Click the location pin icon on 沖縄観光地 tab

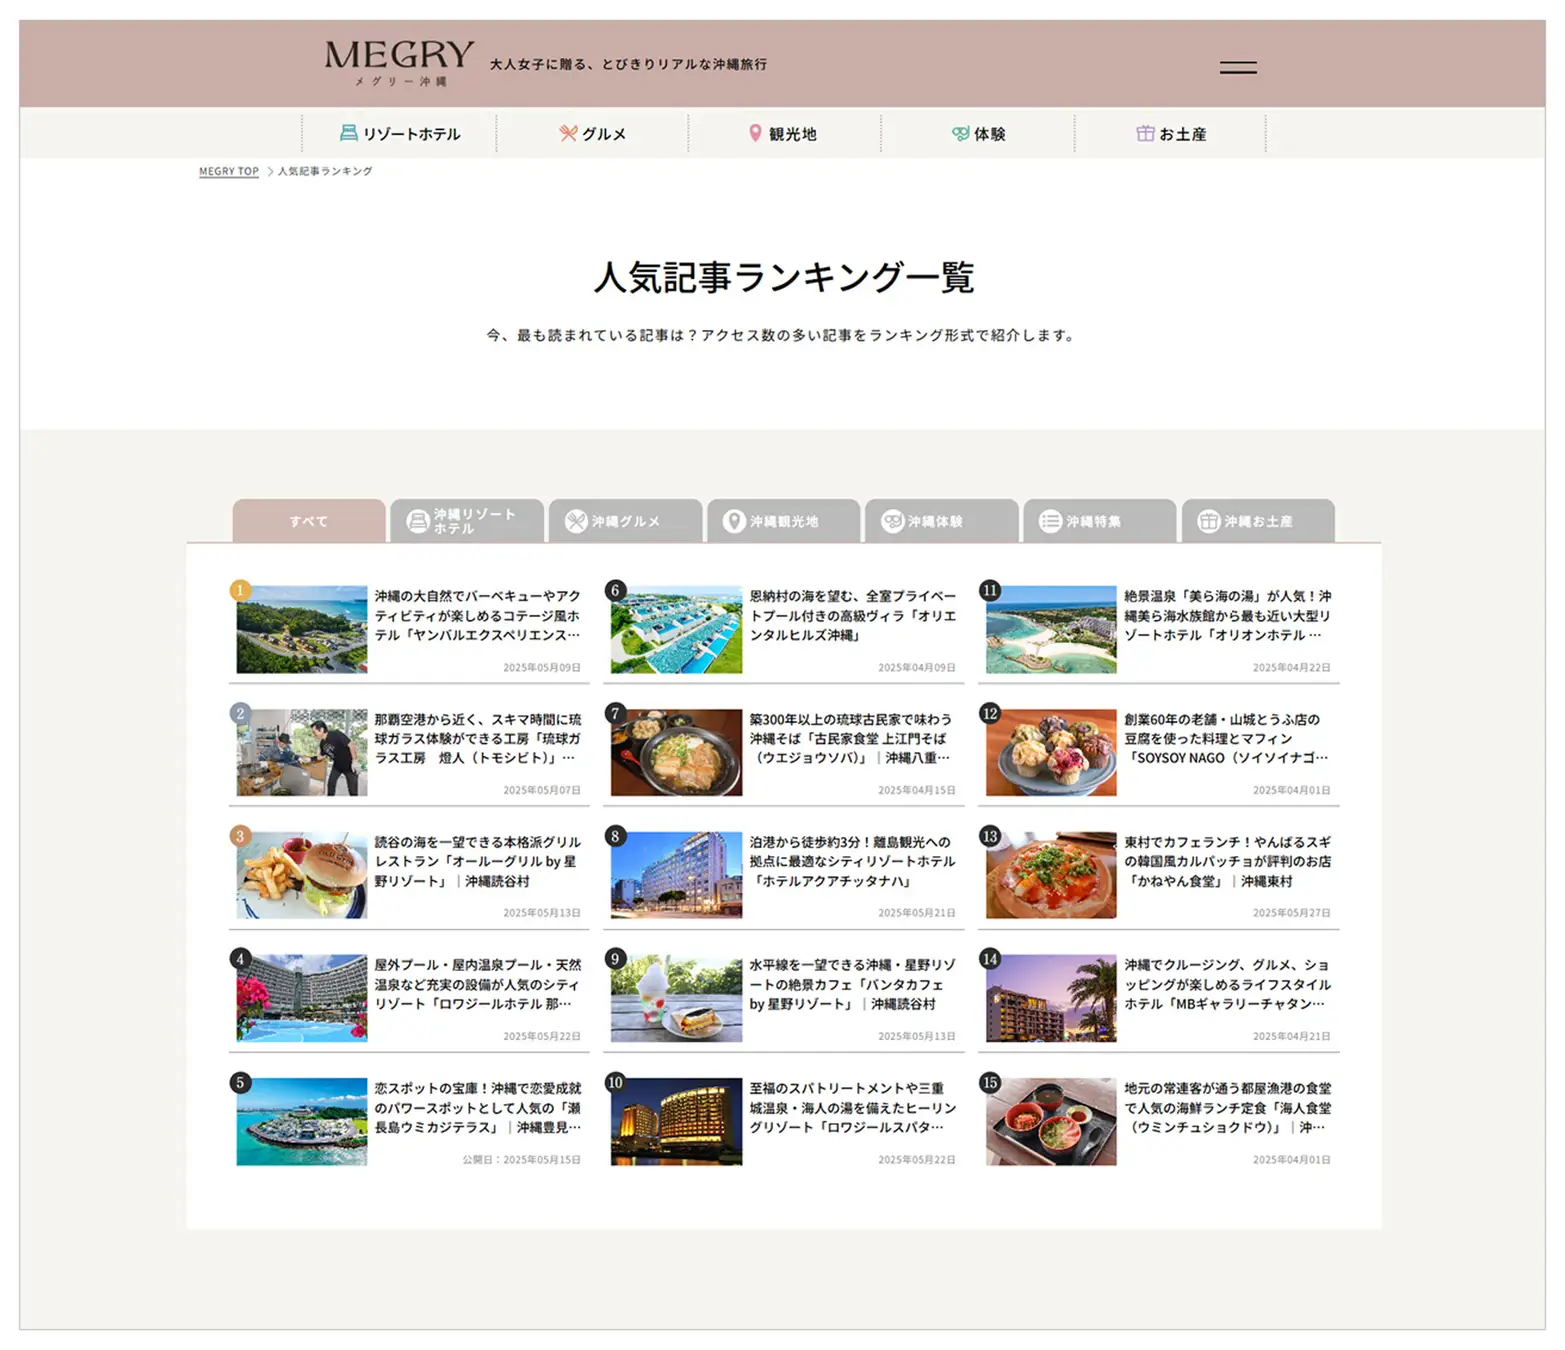pyautogui.click(x=734, y=521)
